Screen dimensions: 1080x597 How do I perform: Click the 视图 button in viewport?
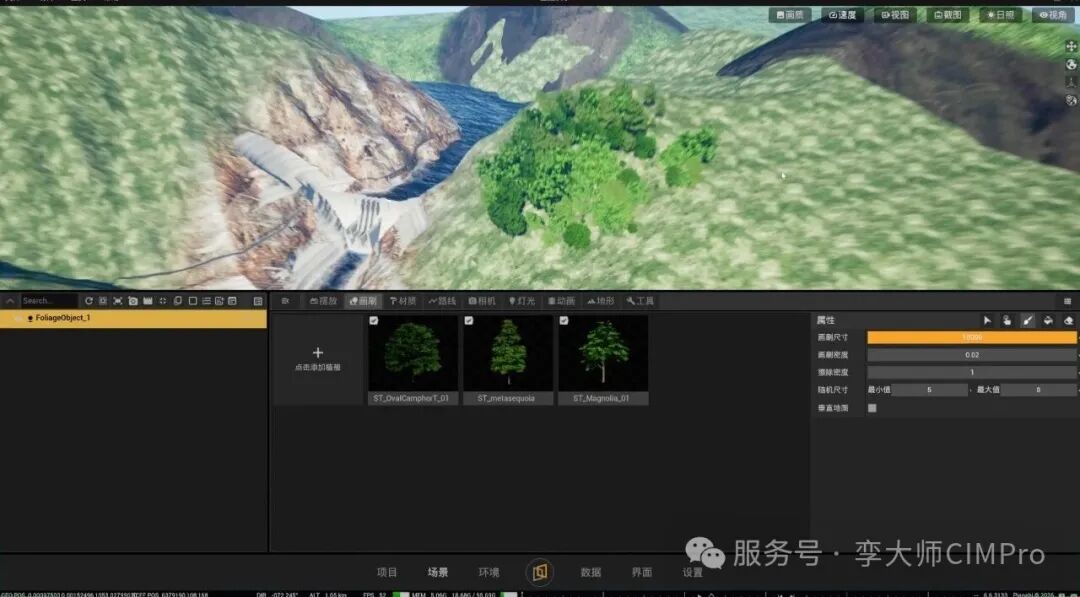point(895,15)
